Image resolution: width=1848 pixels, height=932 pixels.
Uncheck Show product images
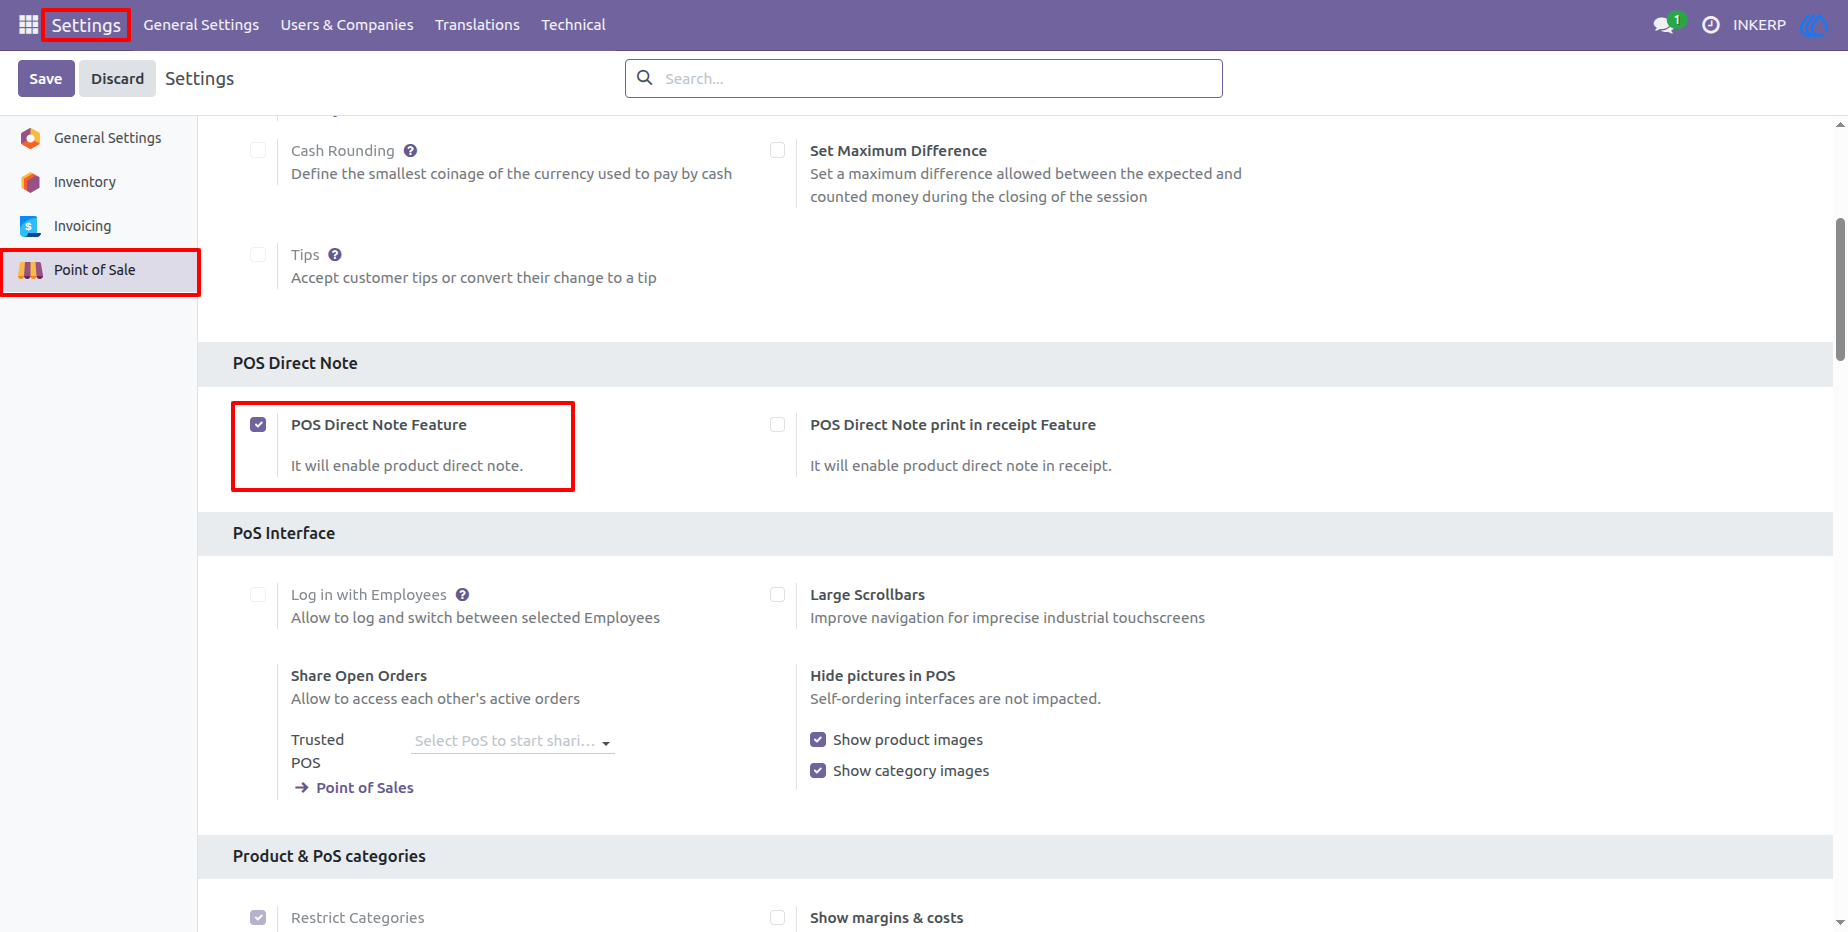pos(818,740)
